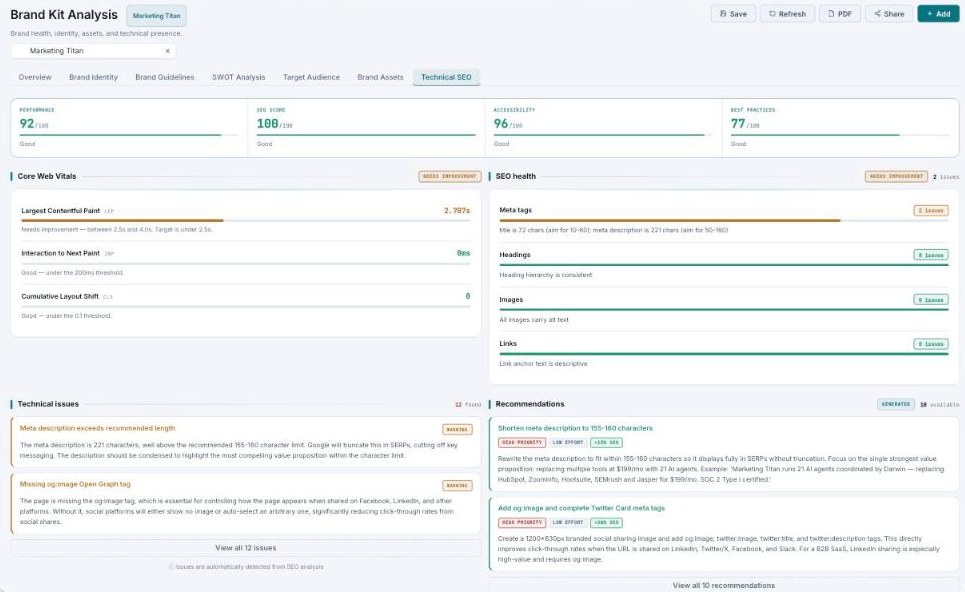
Task: Open 'Add og:image and complete Twitter Card meta tags'
Action: click(x=582, y=508)
